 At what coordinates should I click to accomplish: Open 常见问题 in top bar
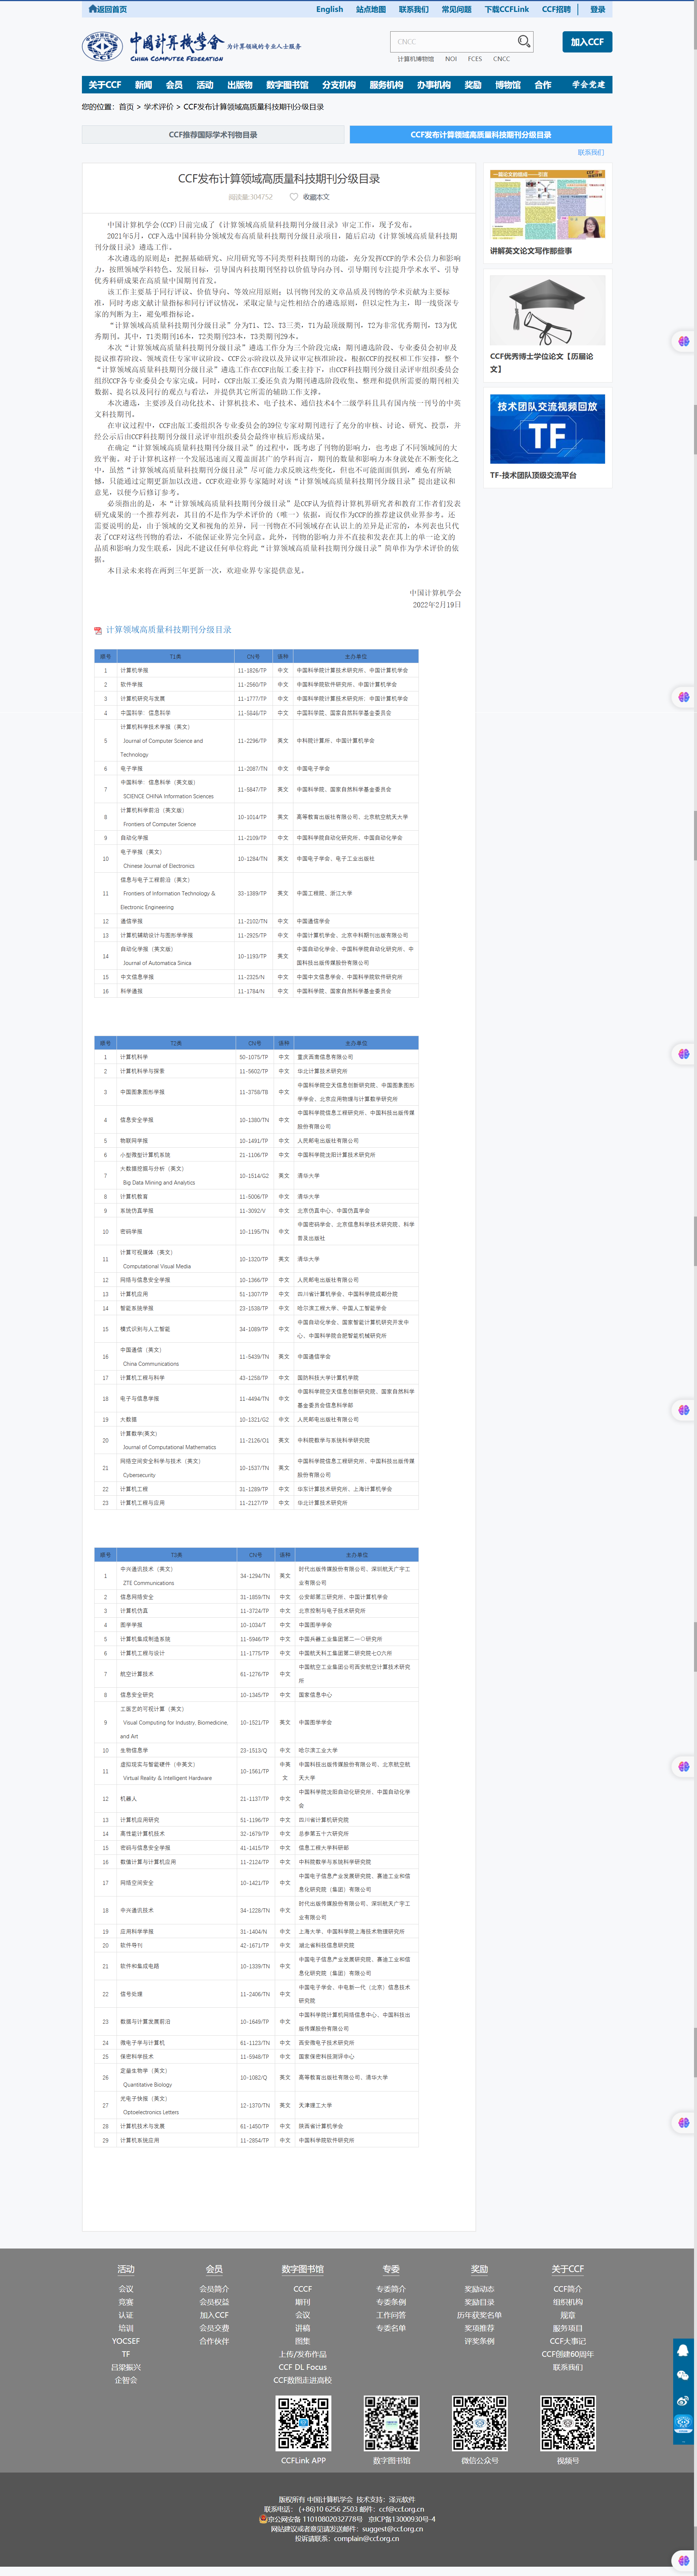click(x=456, y=9)
